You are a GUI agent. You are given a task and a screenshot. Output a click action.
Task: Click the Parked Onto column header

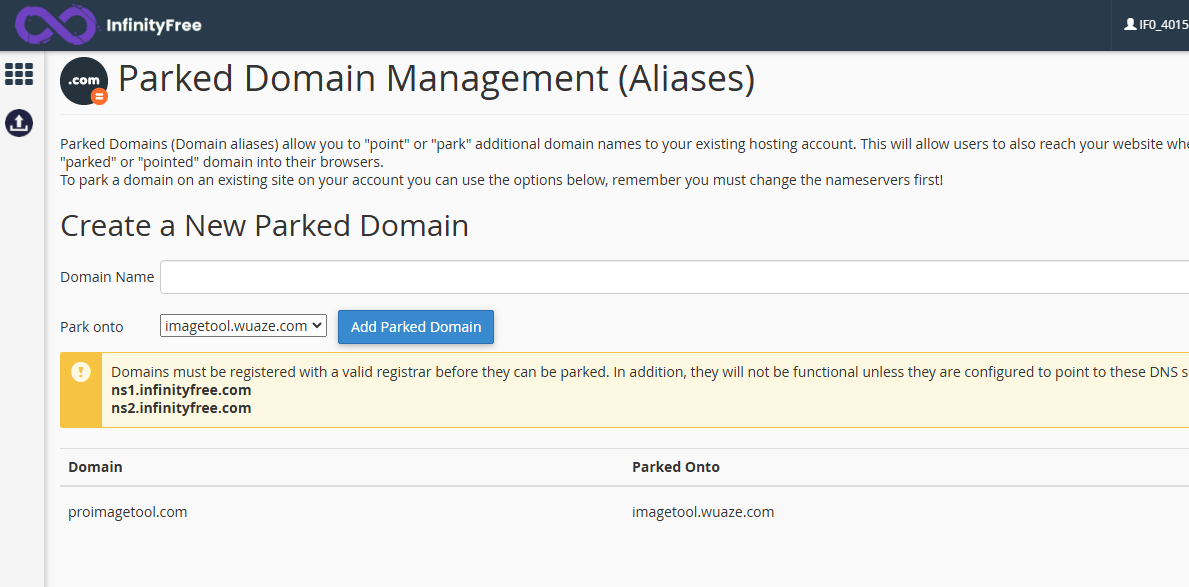(x=675, y=467)
